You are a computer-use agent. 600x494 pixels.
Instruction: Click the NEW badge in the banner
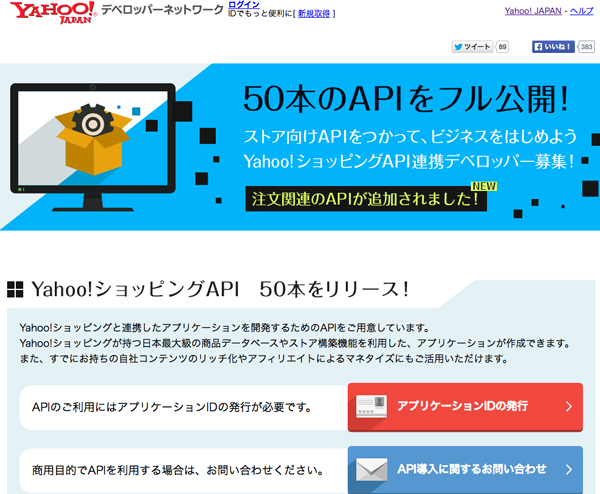coord(484,185)
